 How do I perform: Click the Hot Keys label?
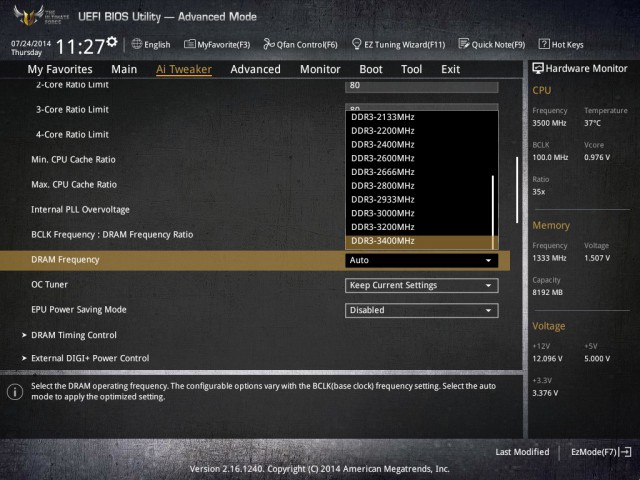click(x=567, y=44)
